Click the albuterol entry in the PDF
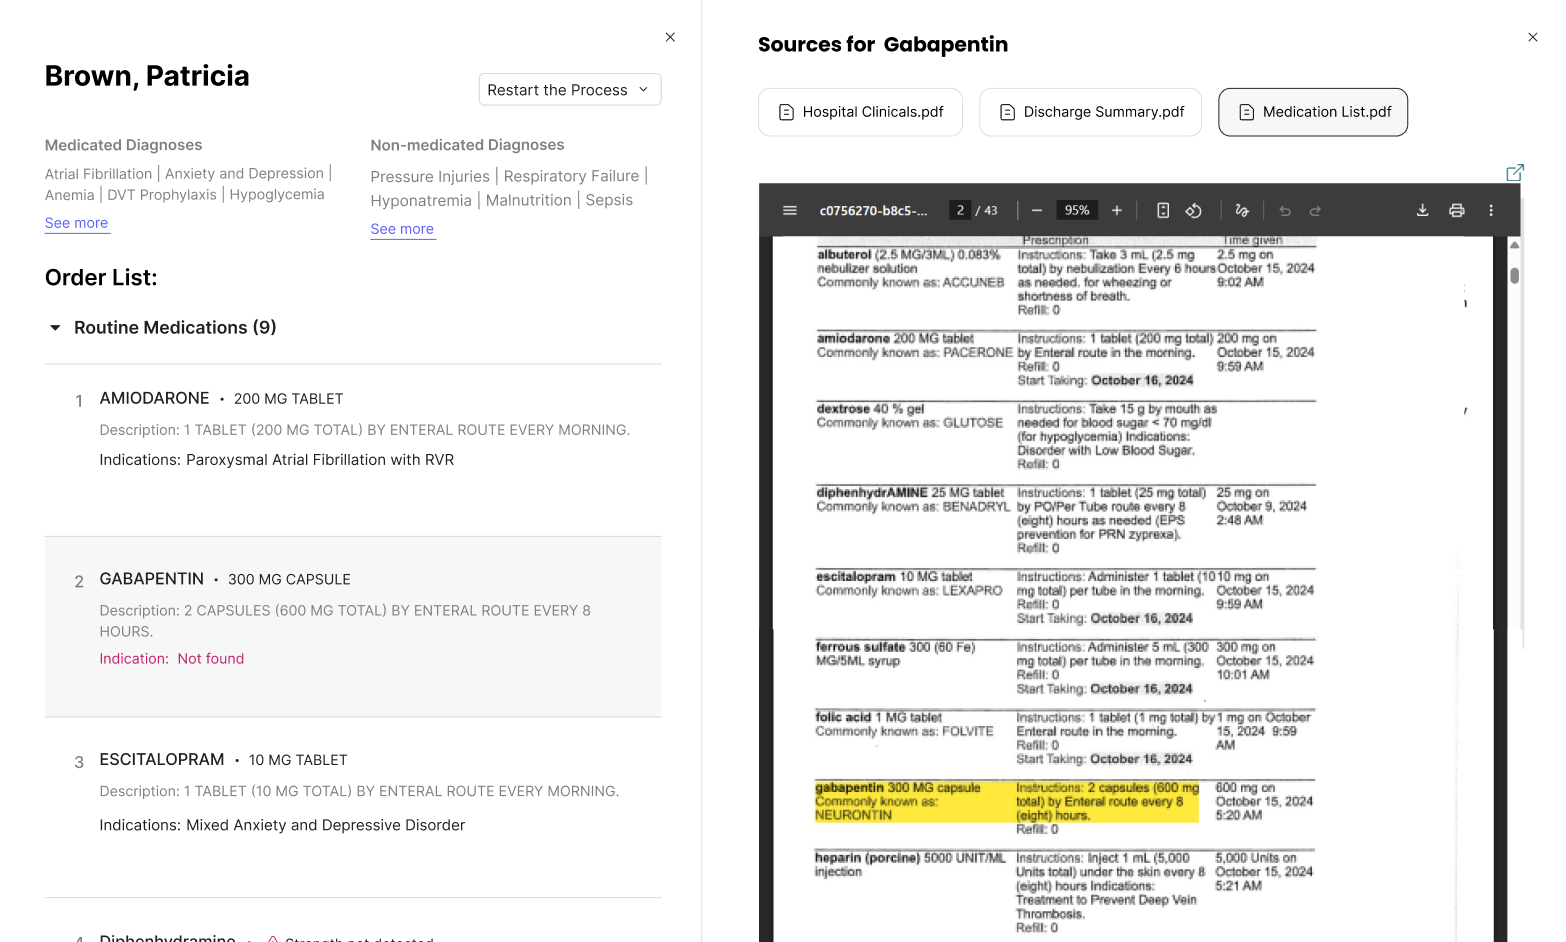 [1066, 282]
